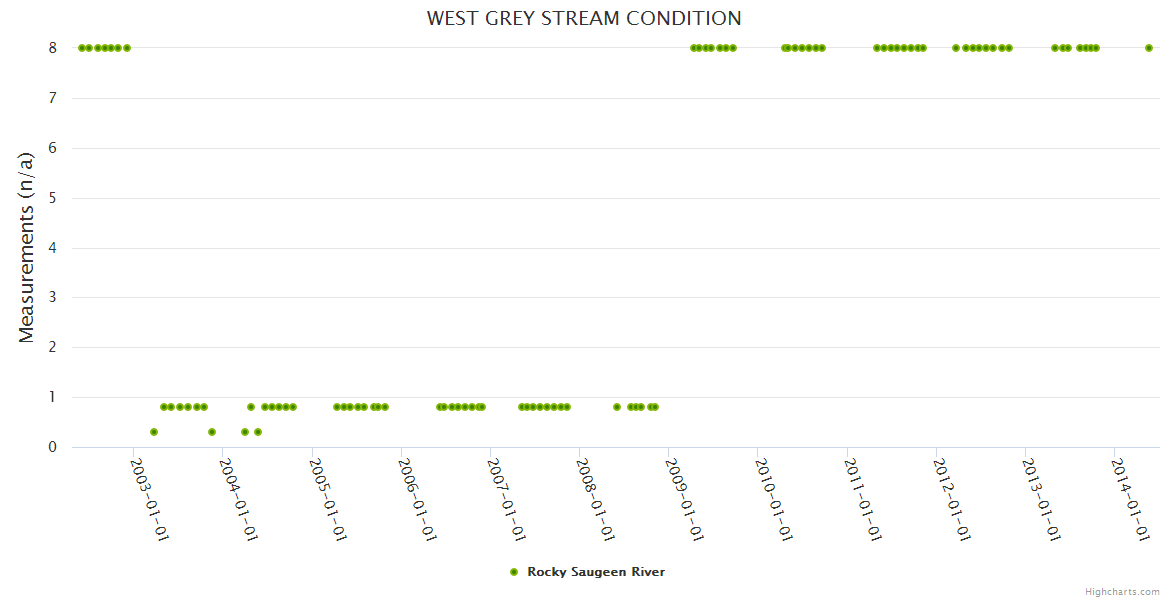The width and height of the screenshot is (1170, 600).
Task: Click the y-axis label 5
Action: 53,198
